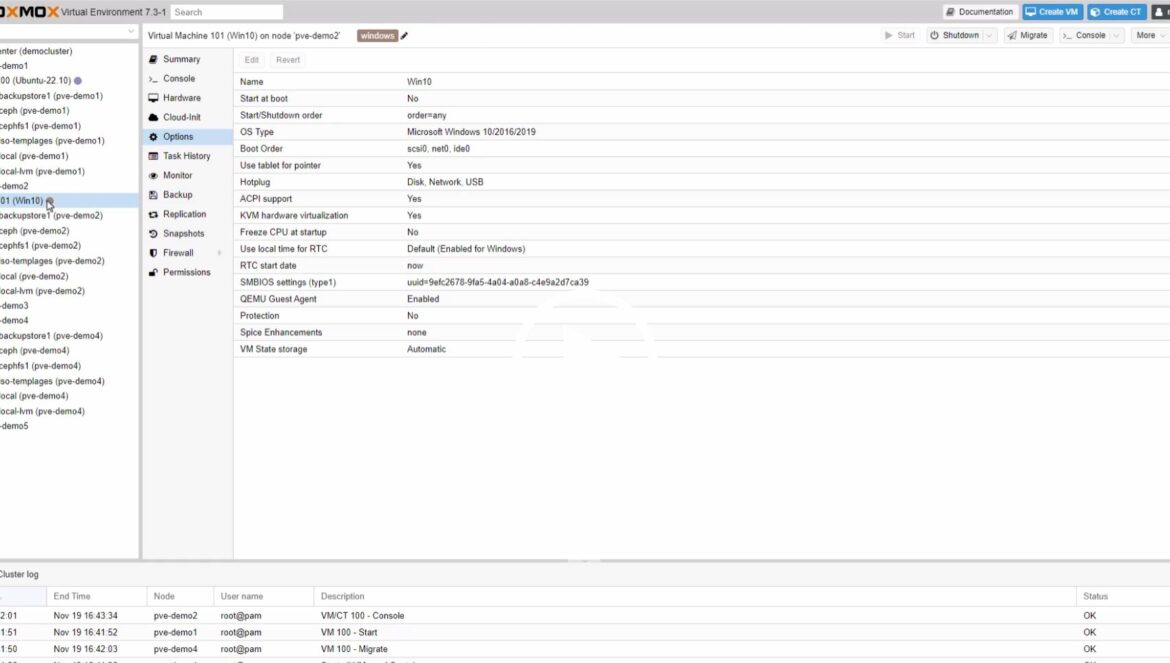This screenshot has width=1170, height=663.
Task: Select the SMBIOS settings row
Action: click(701, 283)
